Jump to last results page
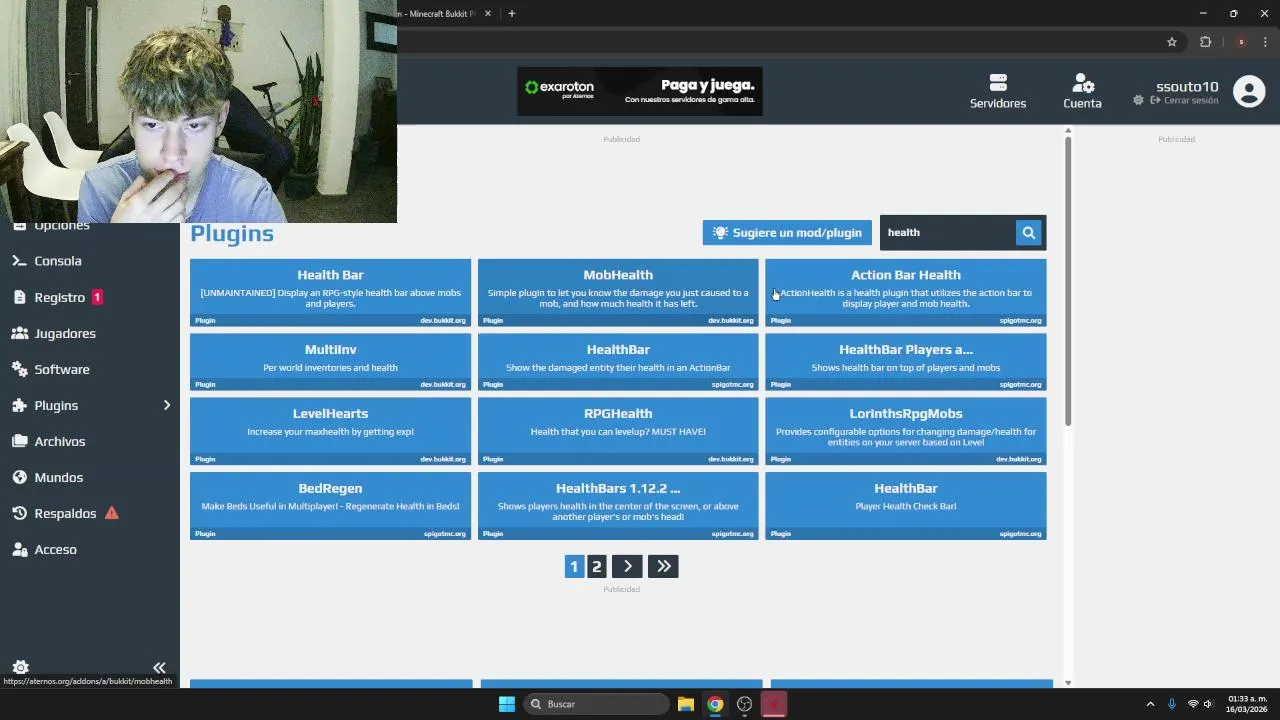Image resolution: width=1280 pixels, height=720 pixels. pyautogui.click(x=663, y=566)
